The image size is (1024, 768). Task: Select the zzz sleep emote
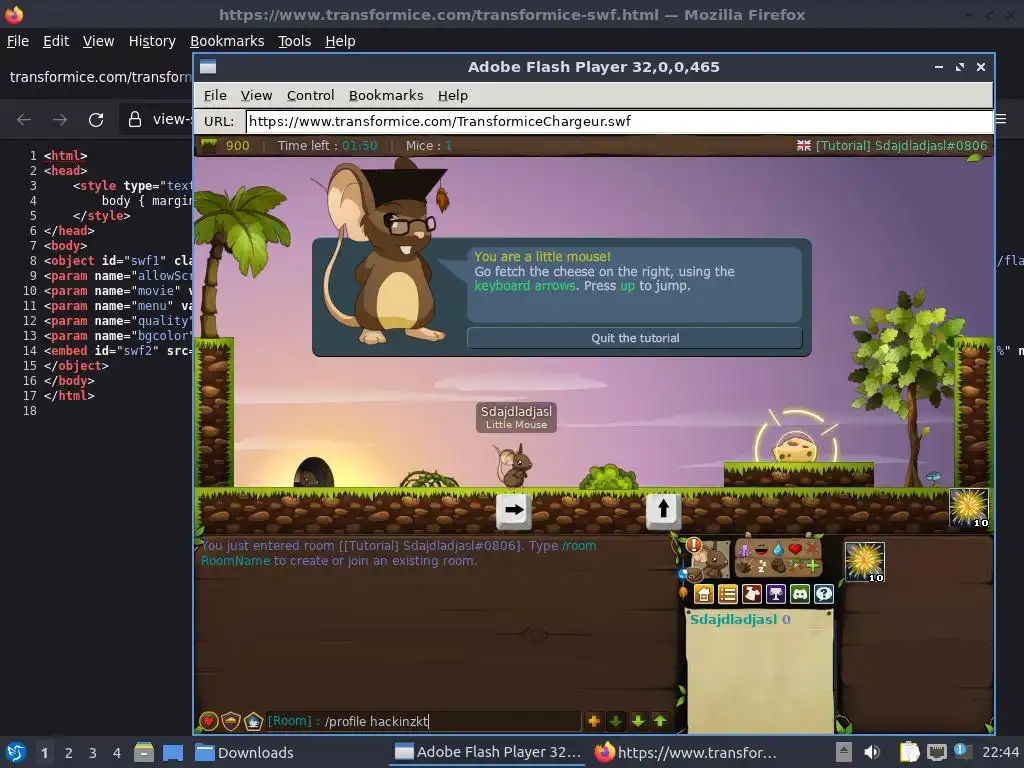(762, 566)
